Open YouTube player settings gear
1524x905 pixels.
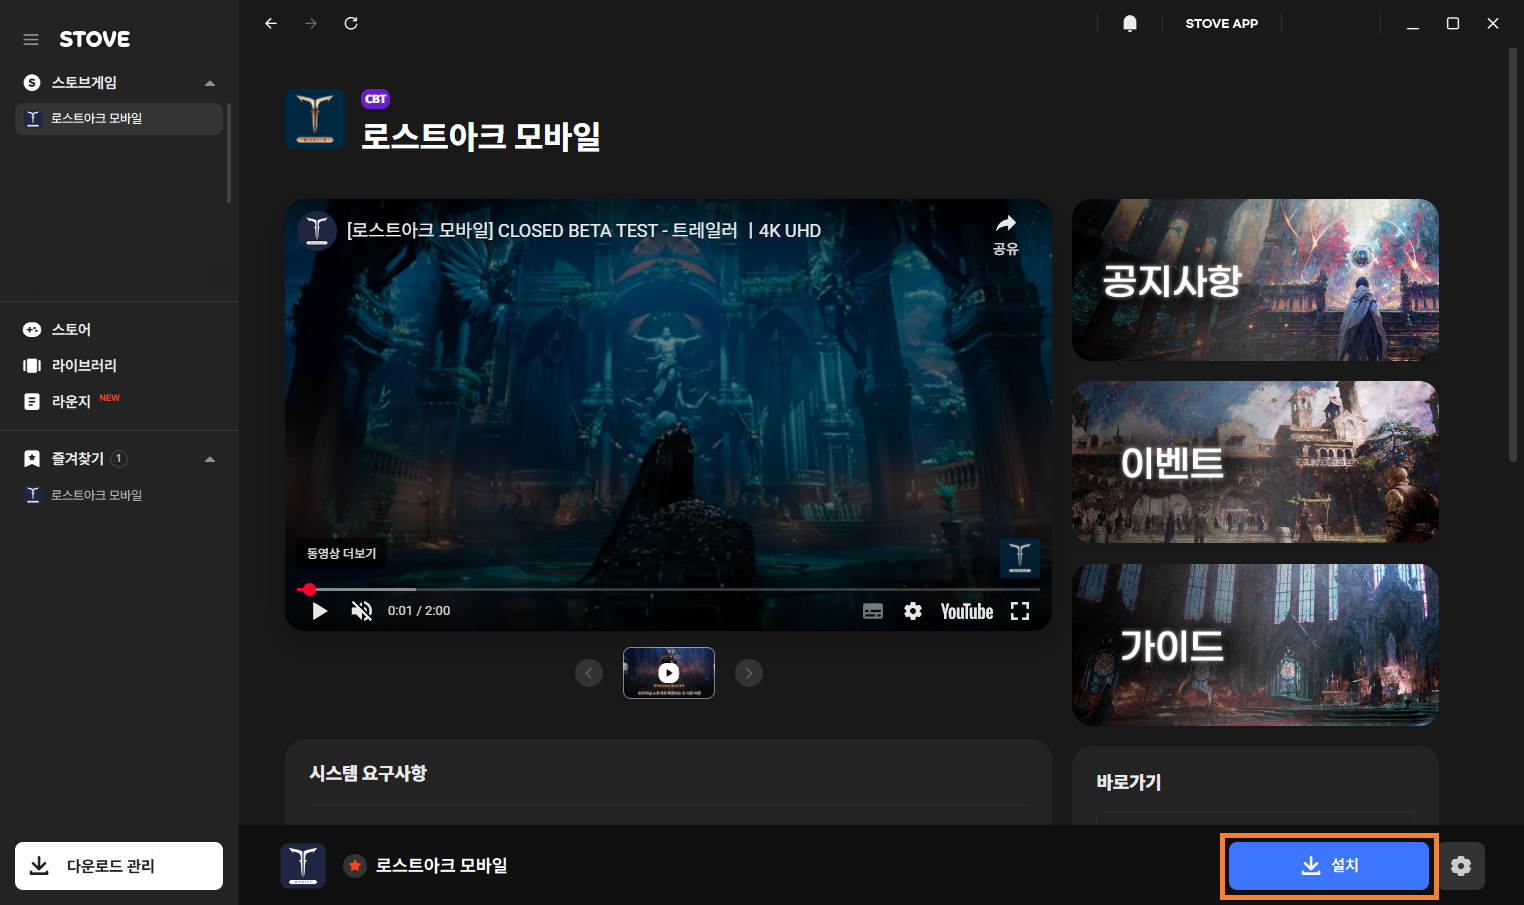pos(913,611)
